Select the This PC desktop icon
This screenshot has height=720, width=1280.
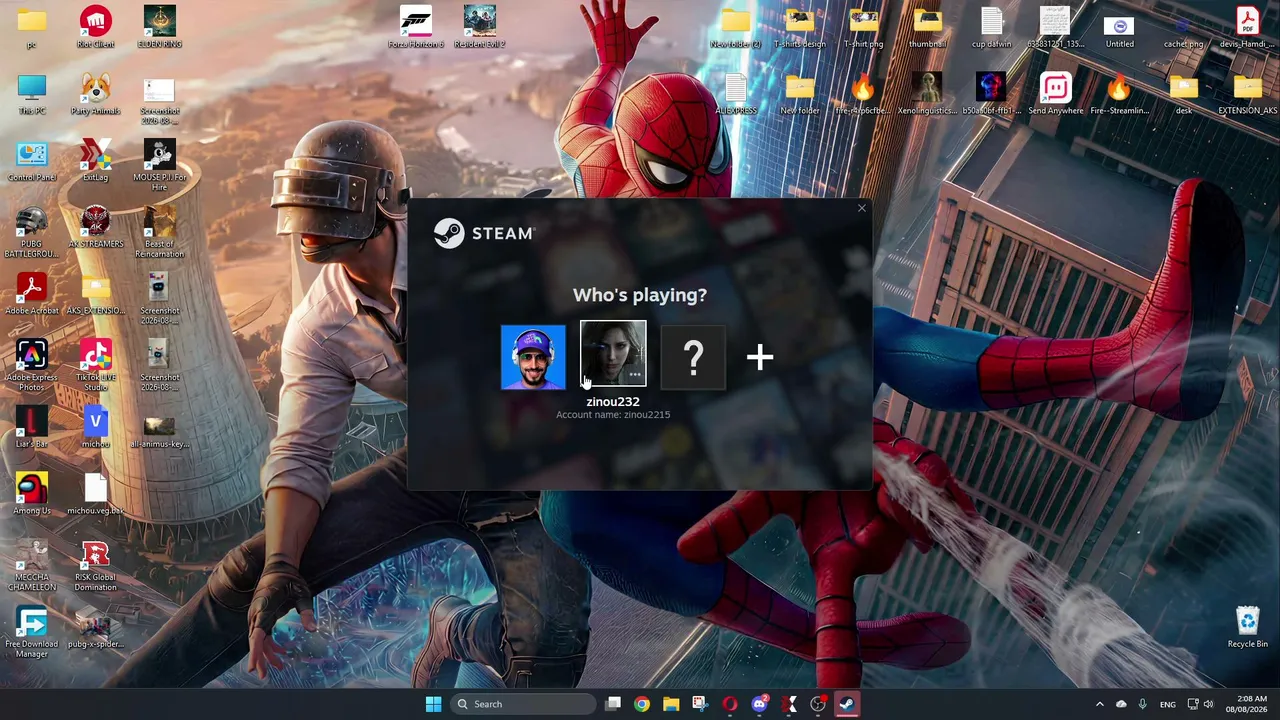(32, 94)
